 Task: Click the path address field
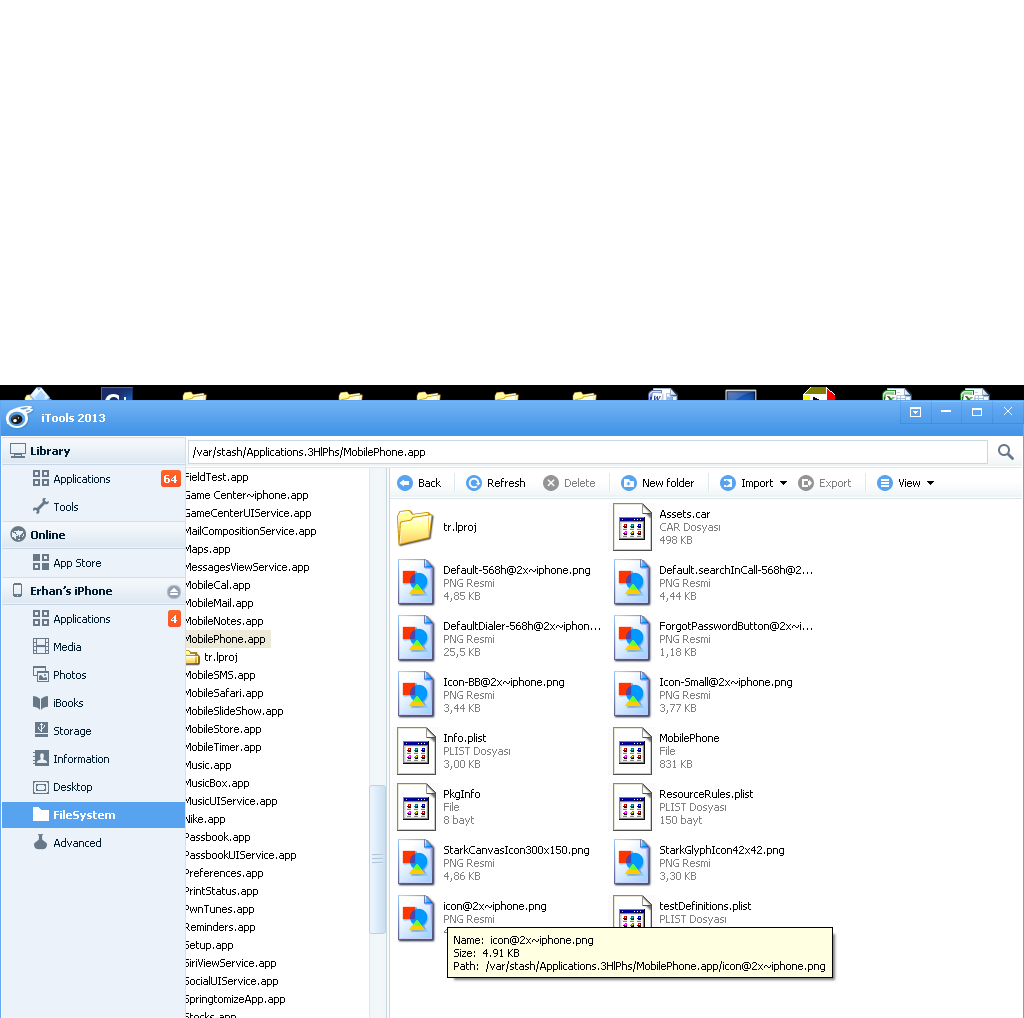(588, 452)
